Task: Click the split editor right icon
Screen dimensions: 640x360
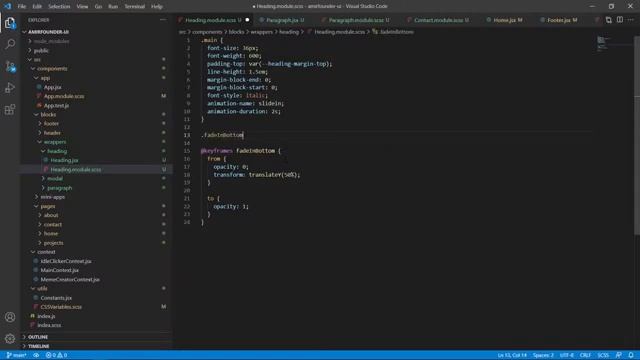Action: tap(620, 20)
